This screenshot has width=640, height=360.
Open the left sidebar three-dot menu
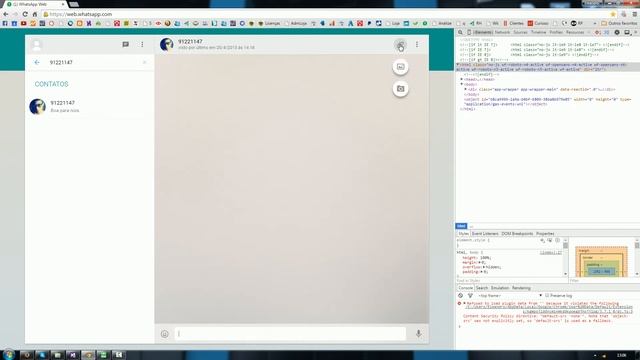(x=142, y=44)
